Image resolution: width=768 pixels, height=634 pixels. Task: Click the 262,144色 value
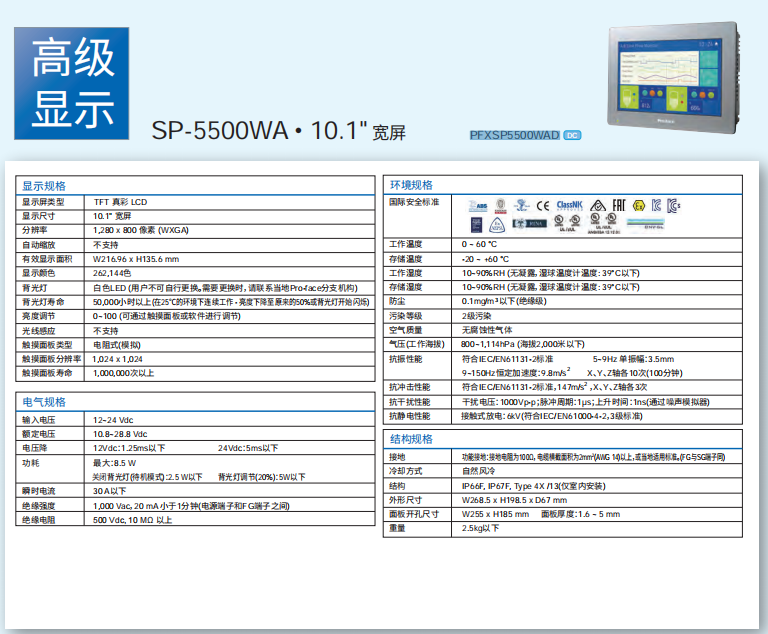(112, 273)
